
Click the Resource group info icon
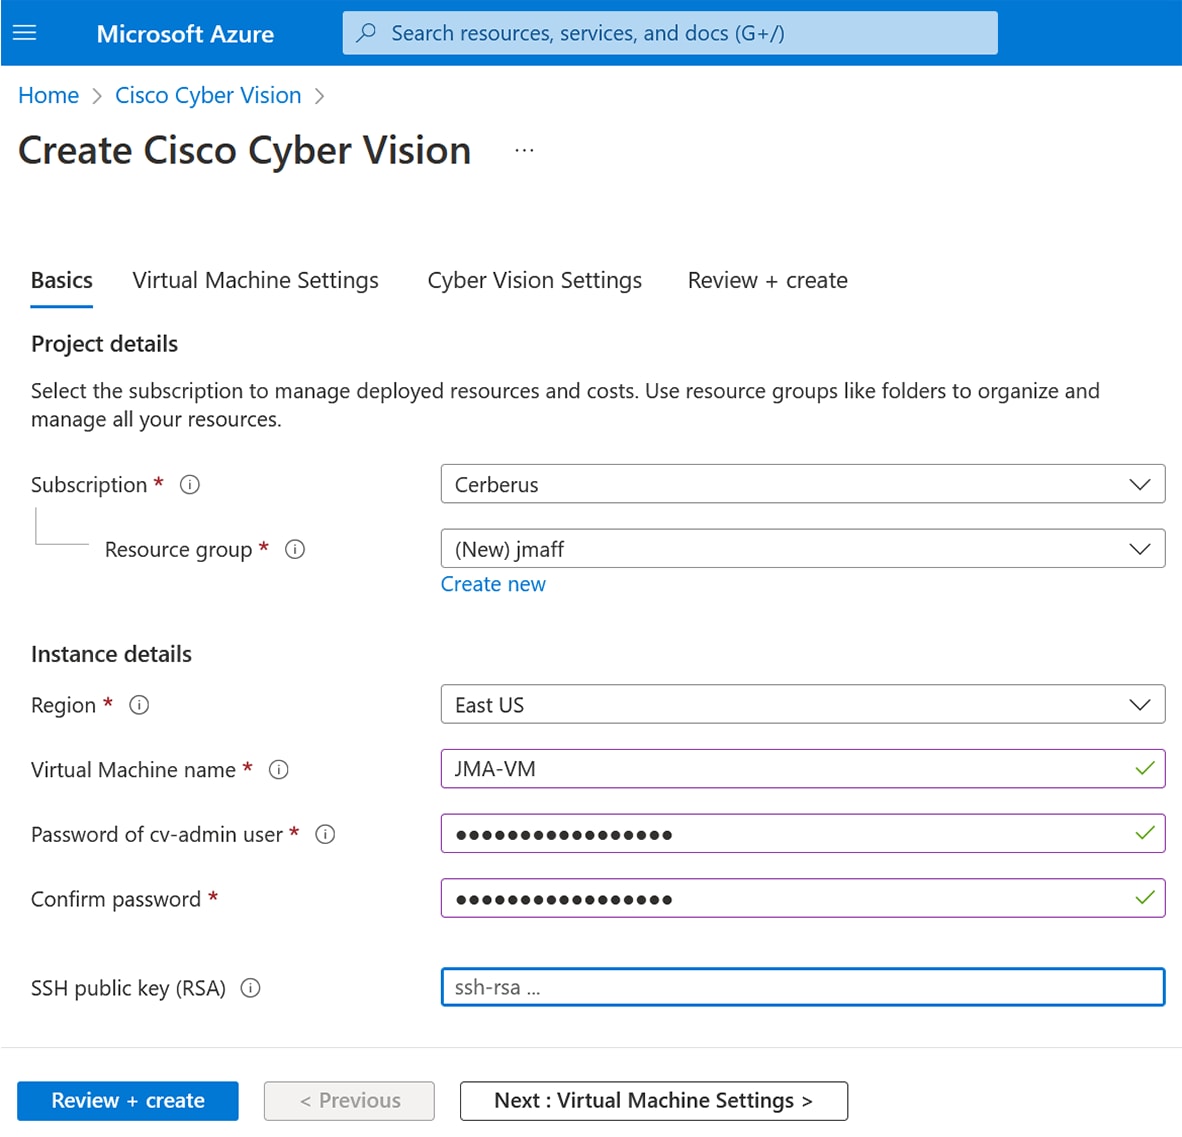point(295,549)
